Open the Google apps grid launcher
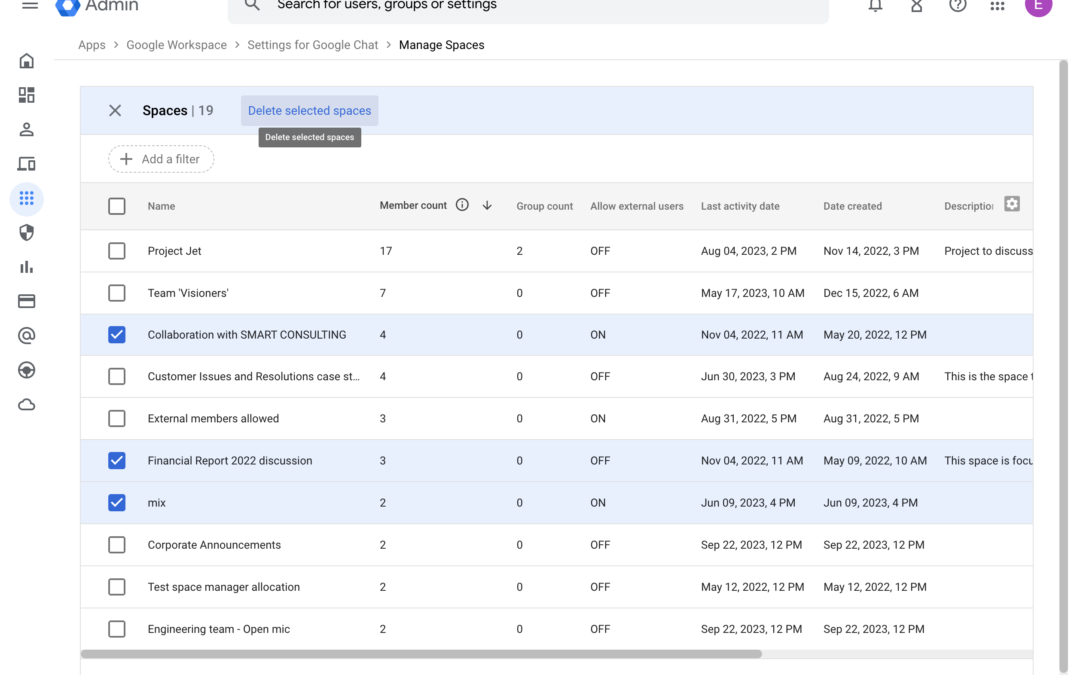The height and width of the screenshot is (675, 1080). 997,6
